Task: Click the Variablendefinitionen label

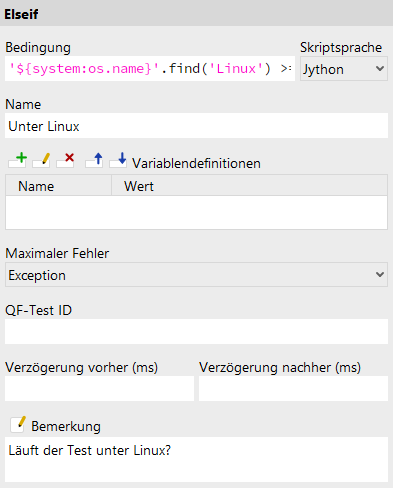Action: click(x=196, y=163)
